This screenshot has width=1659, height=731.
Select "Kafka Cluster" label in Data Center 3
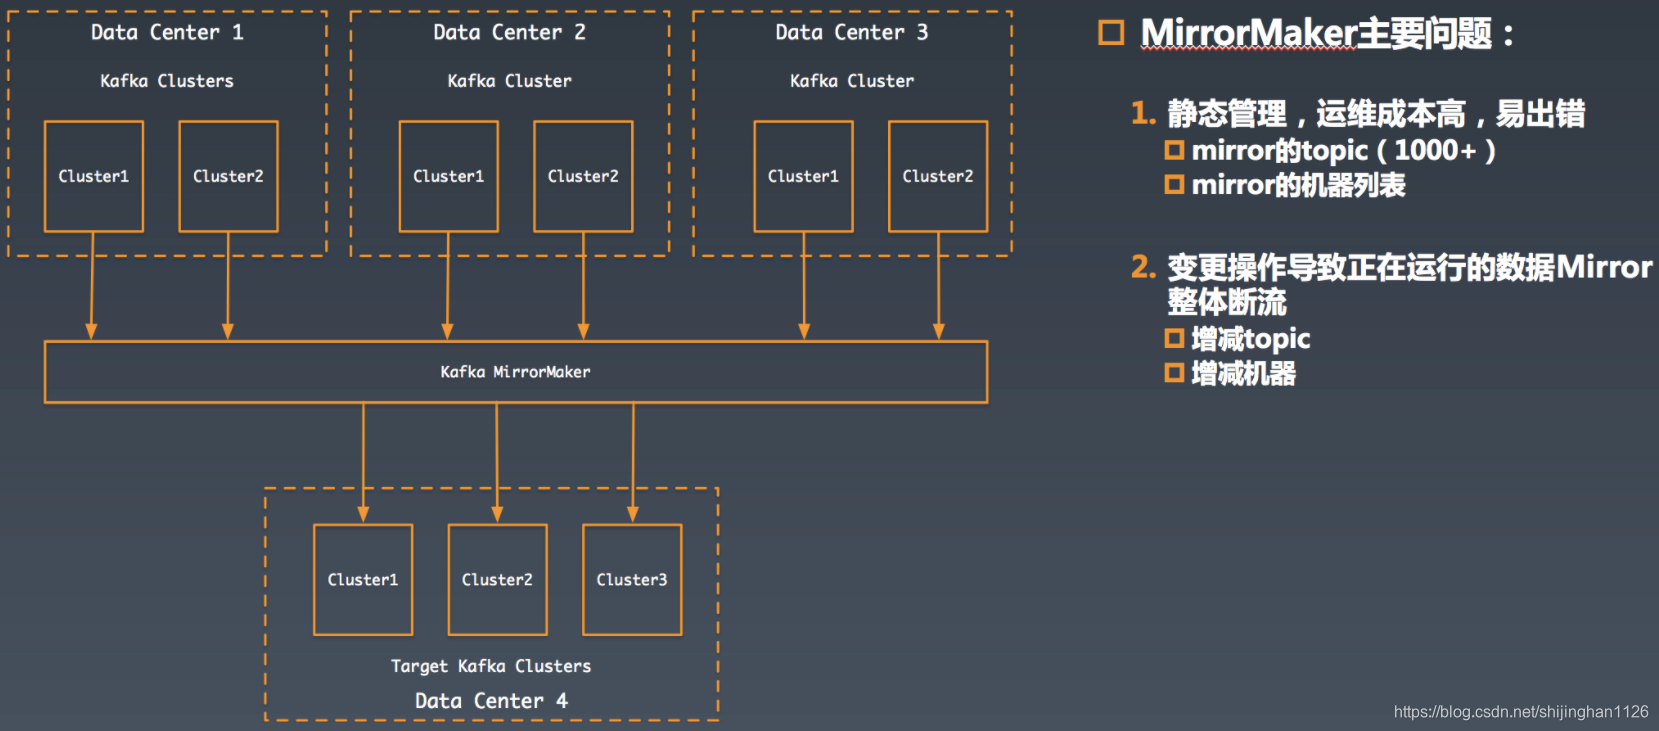click(x=852, y=81)
